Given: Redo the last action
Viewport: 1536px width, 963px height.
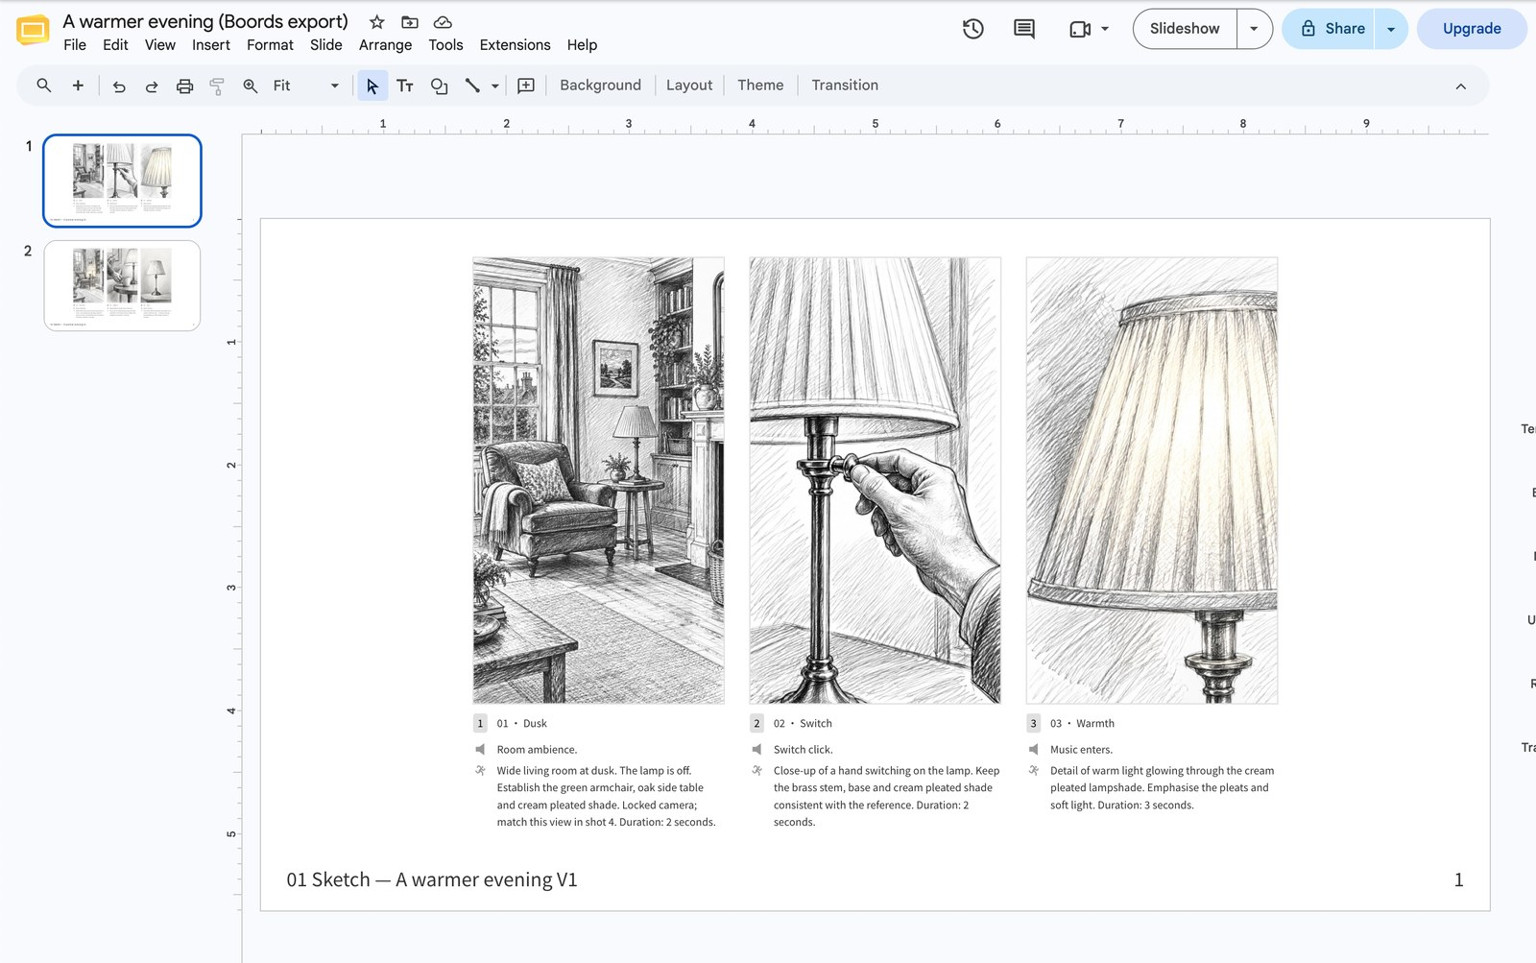Looking at the screenshot, I should coord(152,86).
